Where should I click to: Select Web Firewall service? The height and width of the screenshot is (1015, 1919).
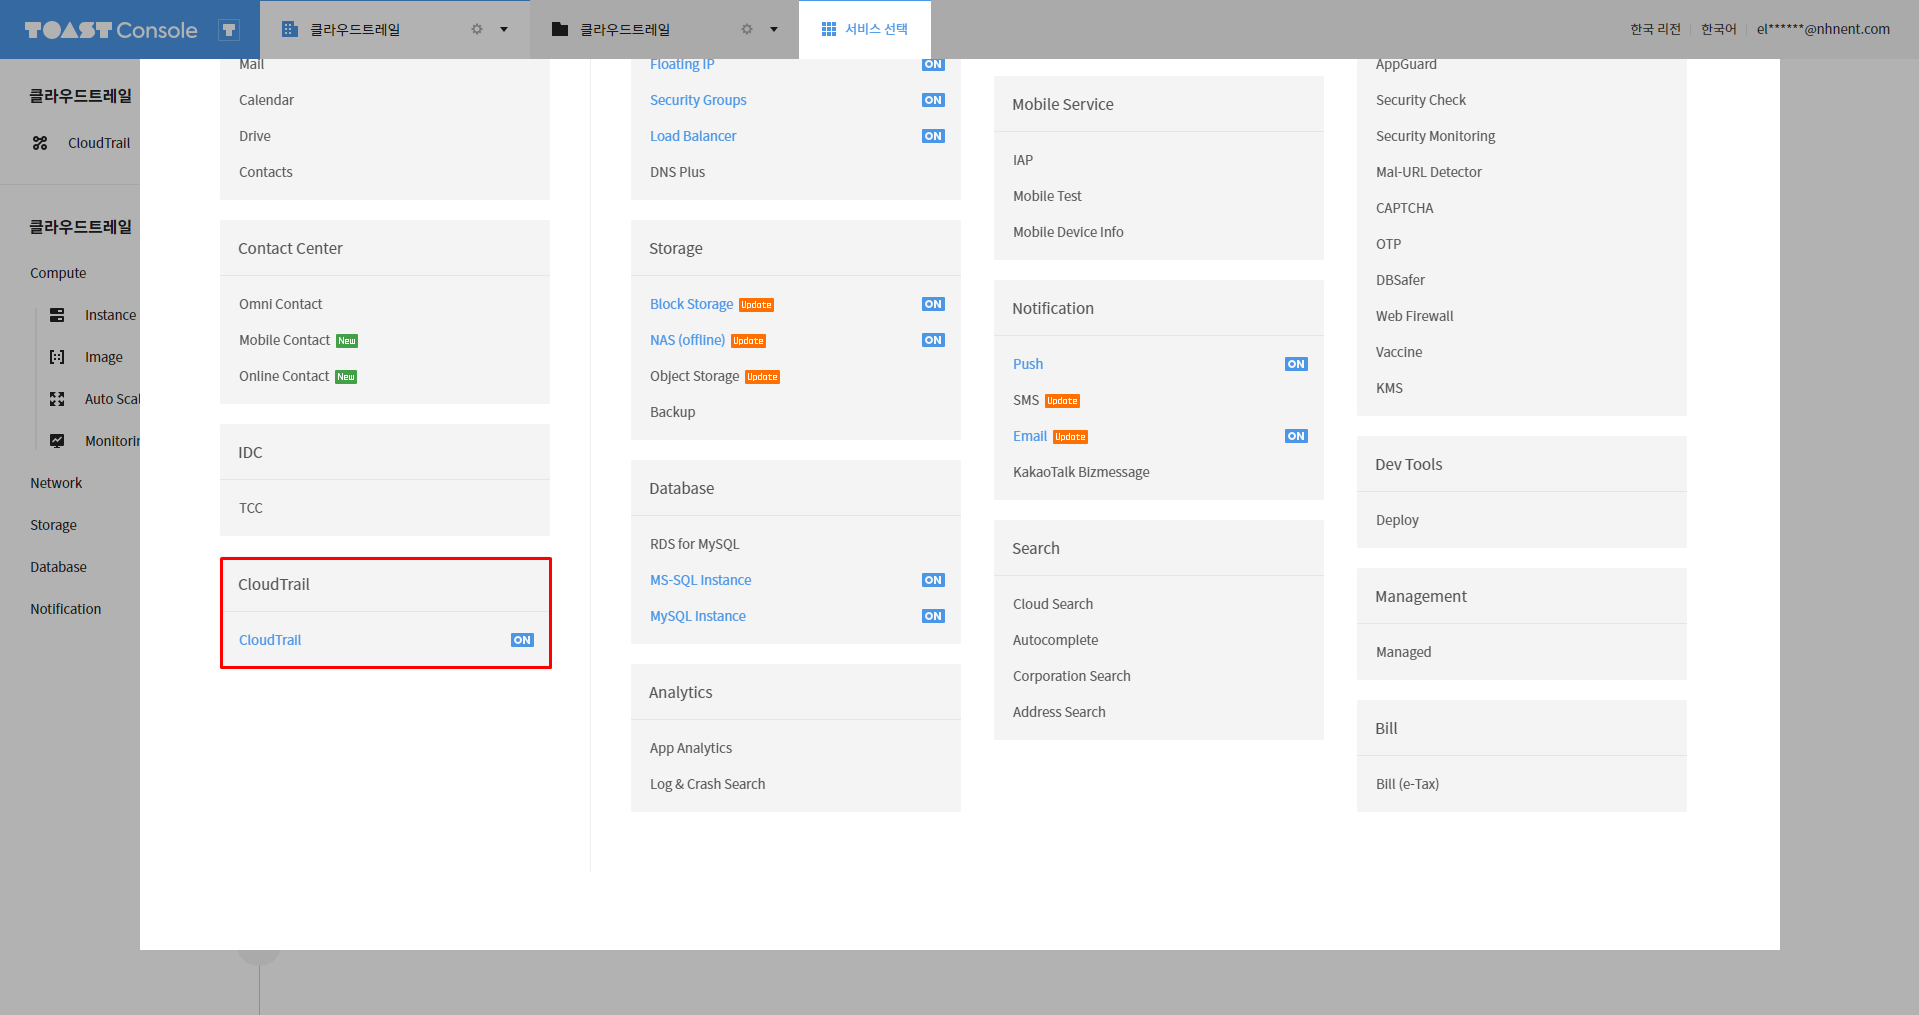1414,316
